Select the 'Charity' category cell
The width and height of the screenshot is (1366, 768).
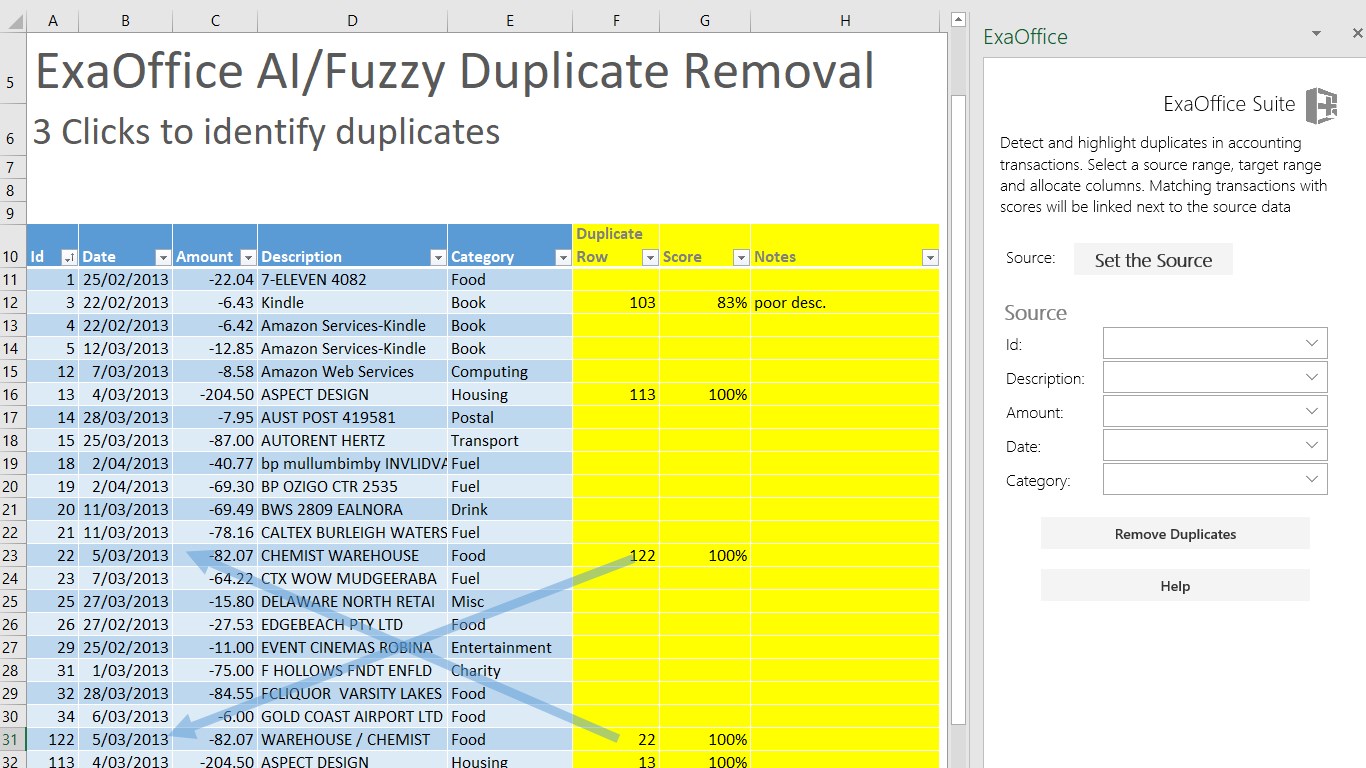click(510, 670)
